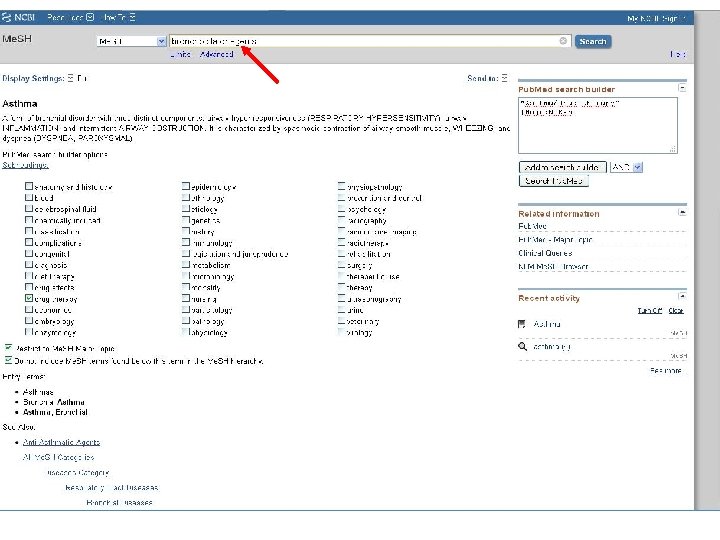This screenshot has width=720, height=540.
Task: Open the Anti-Asthmatic Agents link
Action: coord(62,442)
